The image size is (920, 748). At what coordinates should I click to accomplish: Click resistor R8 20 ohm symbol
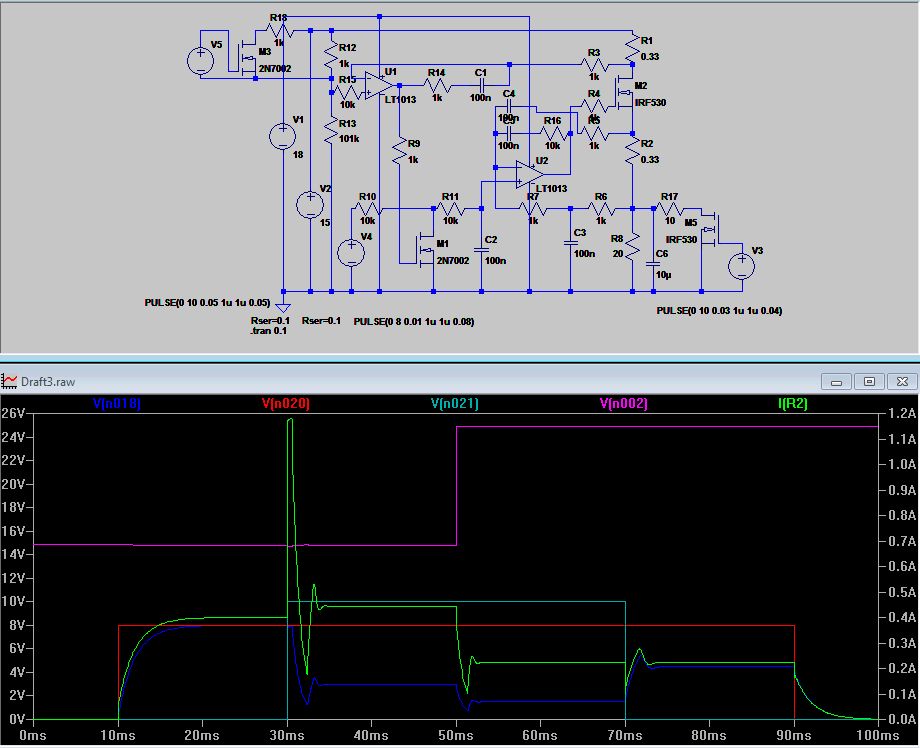tap(632, 246)
